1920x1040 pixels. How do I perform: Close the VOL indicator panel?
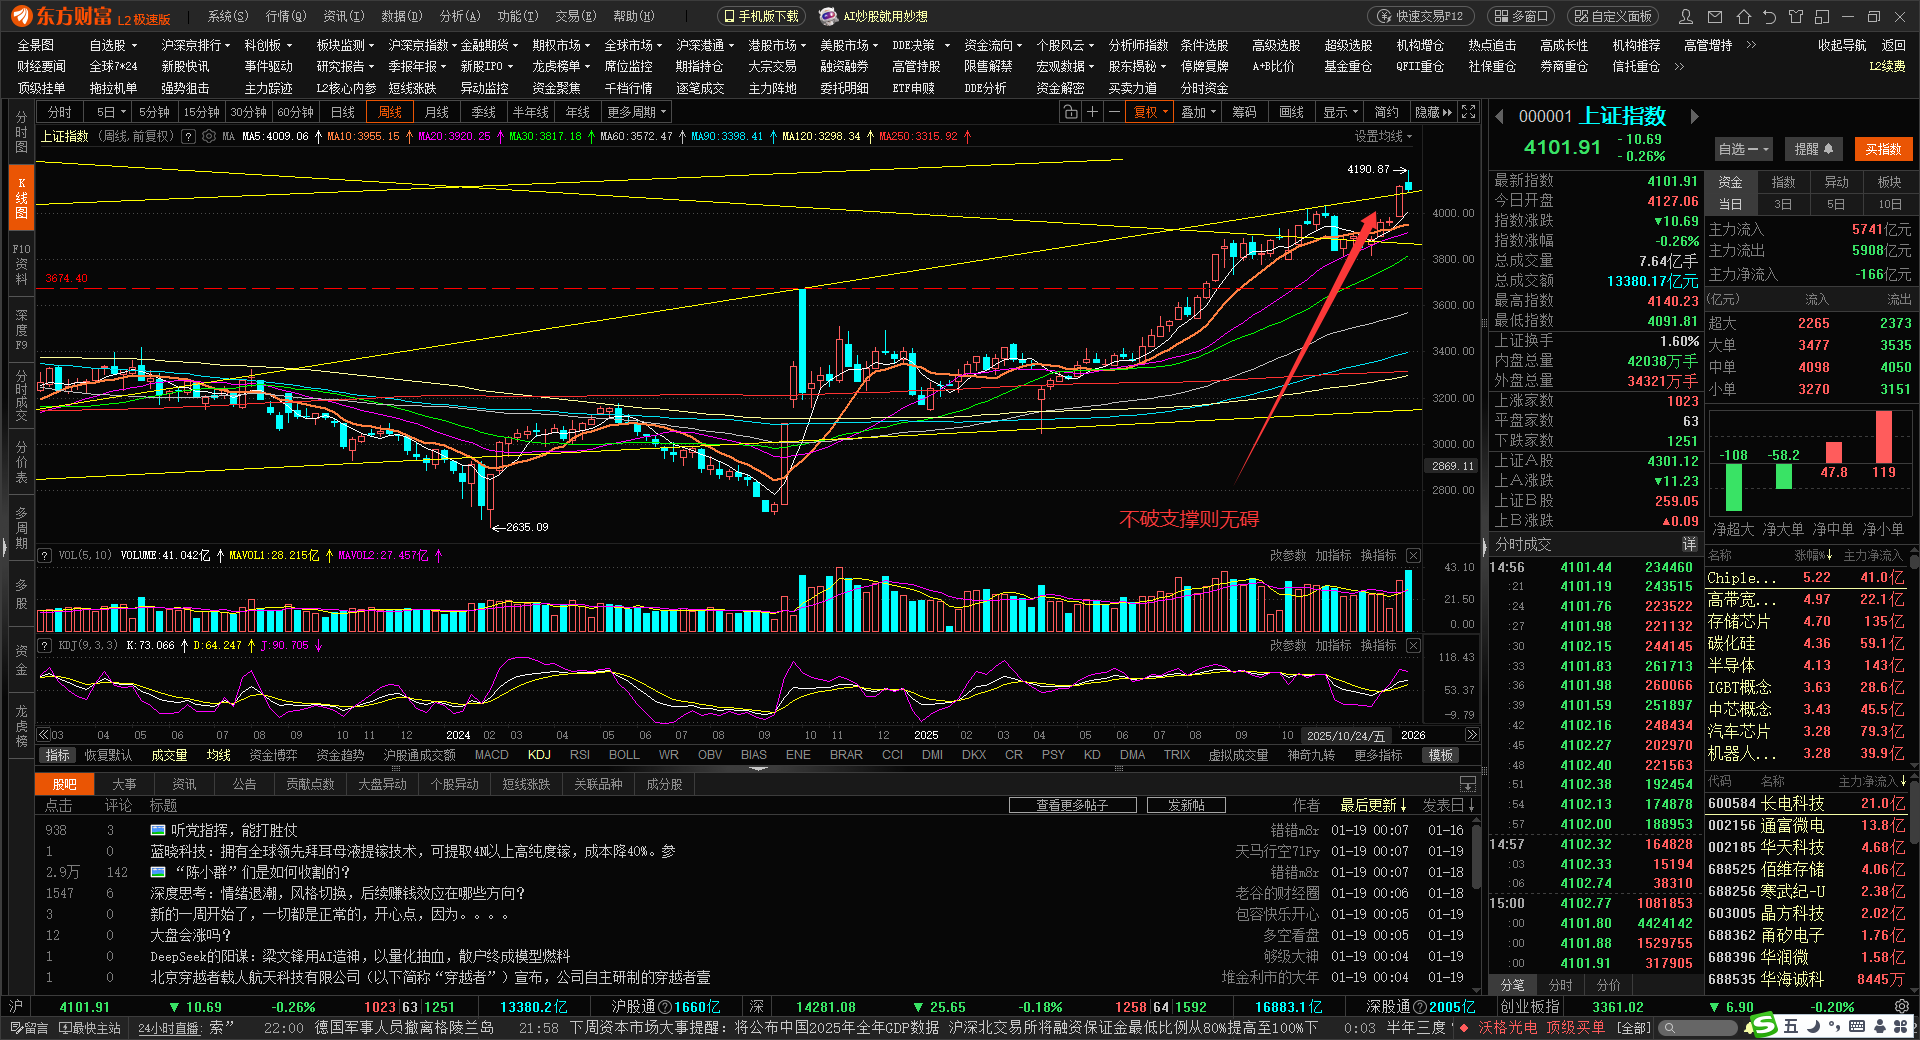pos(1413,555)
